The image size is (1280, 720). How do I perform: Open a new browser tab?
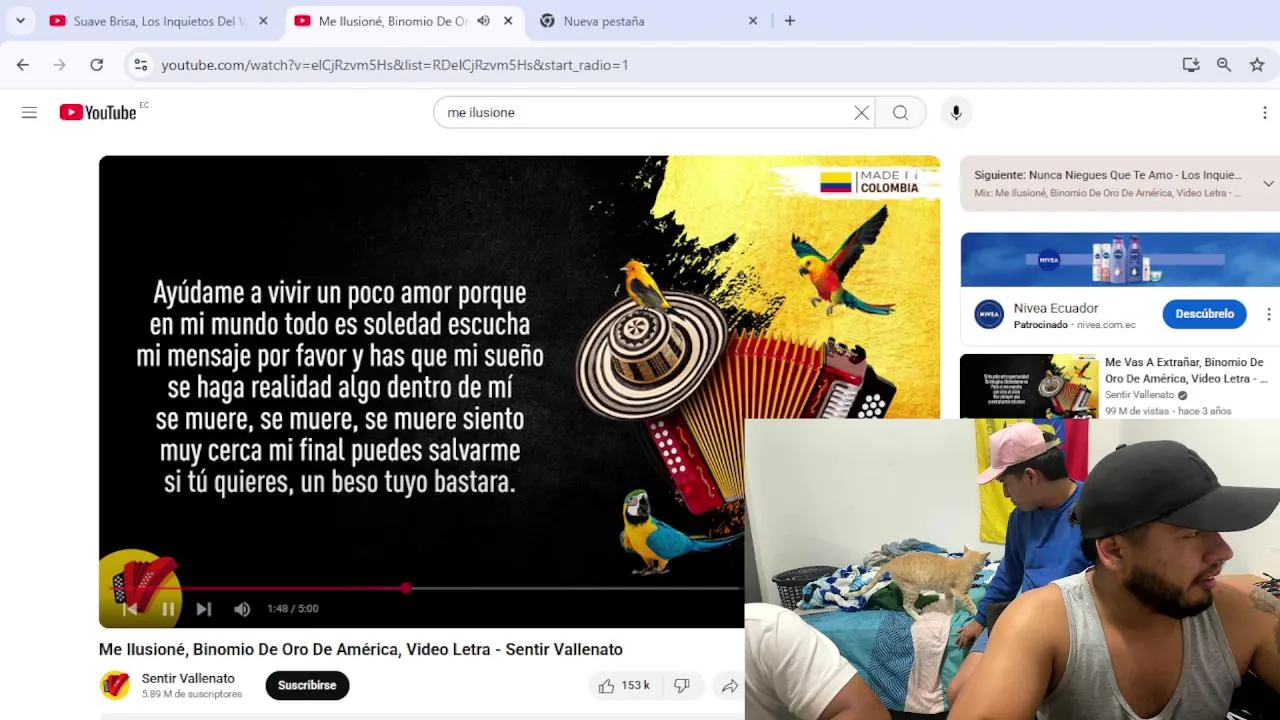[x=790, y=21]
